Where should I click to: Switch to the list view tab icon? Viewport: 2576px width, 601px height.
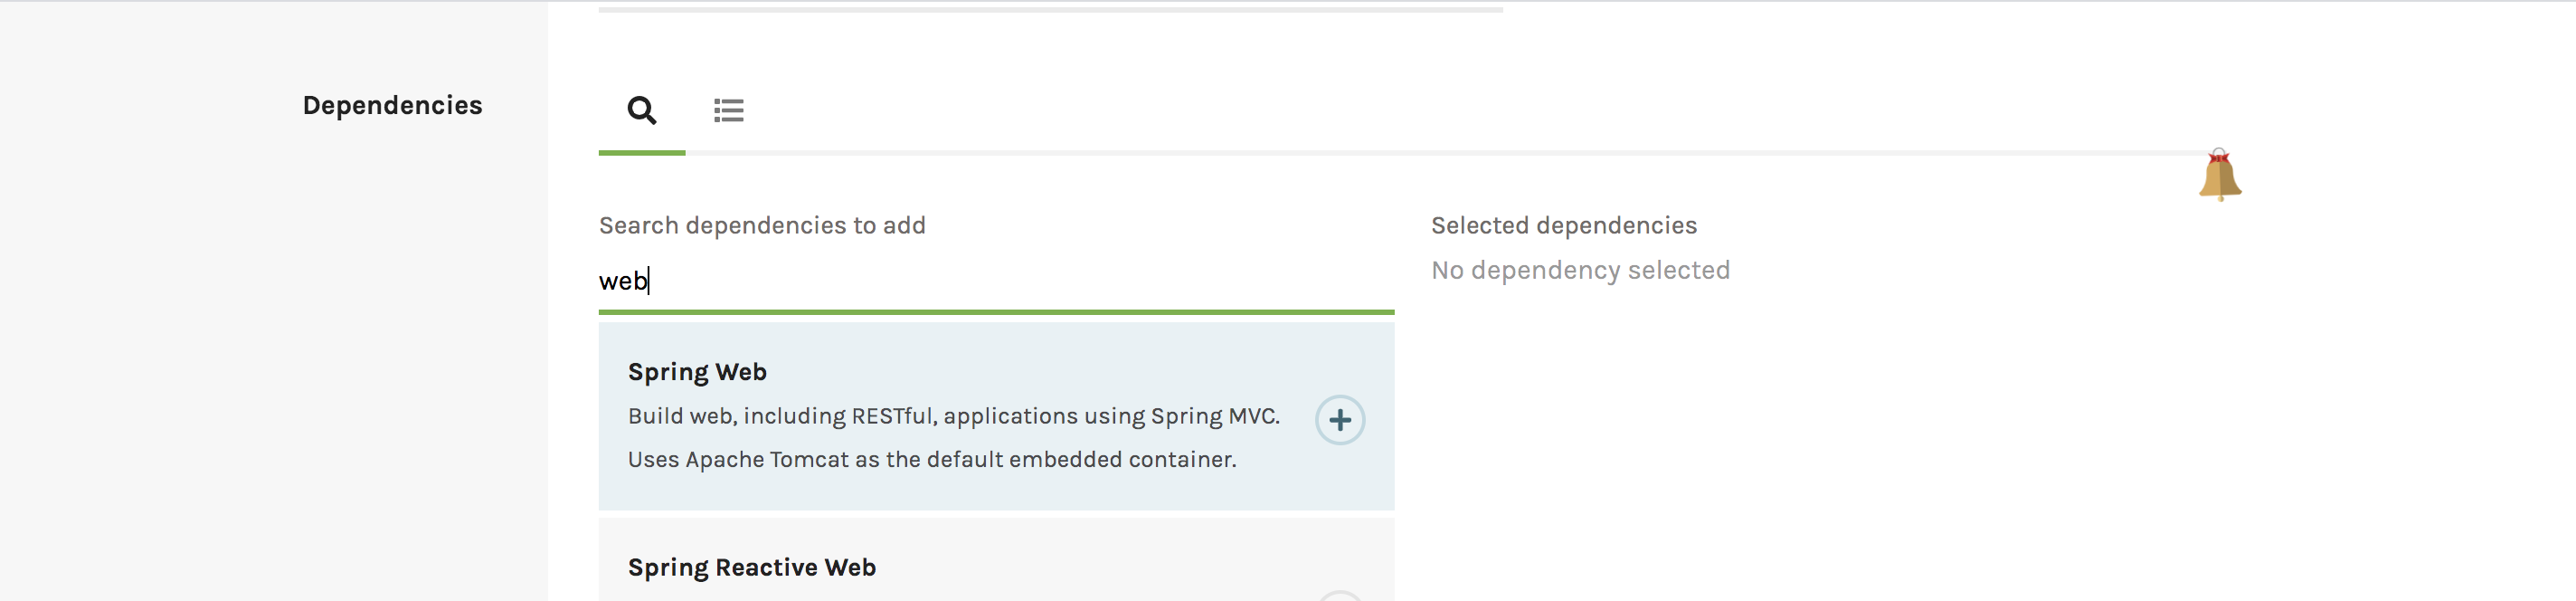(x=728, y=110)
